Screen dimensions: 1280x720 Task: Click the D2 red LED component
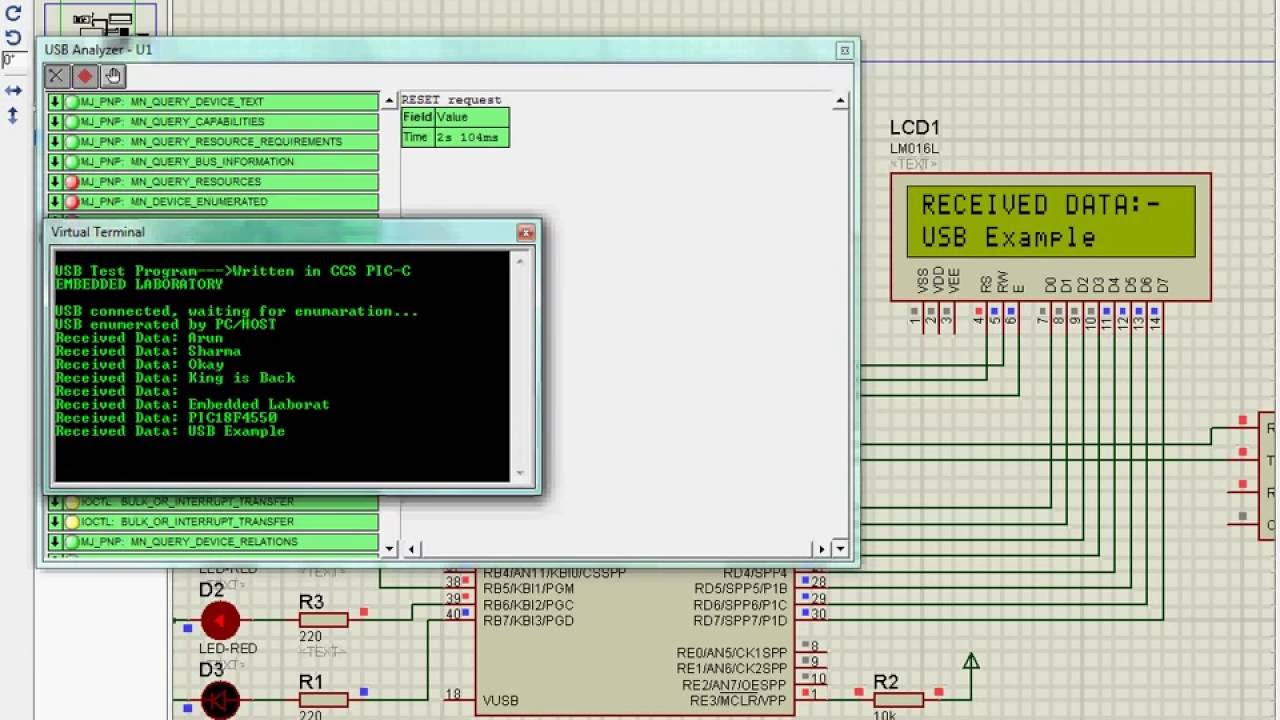[x=220, y=621]
